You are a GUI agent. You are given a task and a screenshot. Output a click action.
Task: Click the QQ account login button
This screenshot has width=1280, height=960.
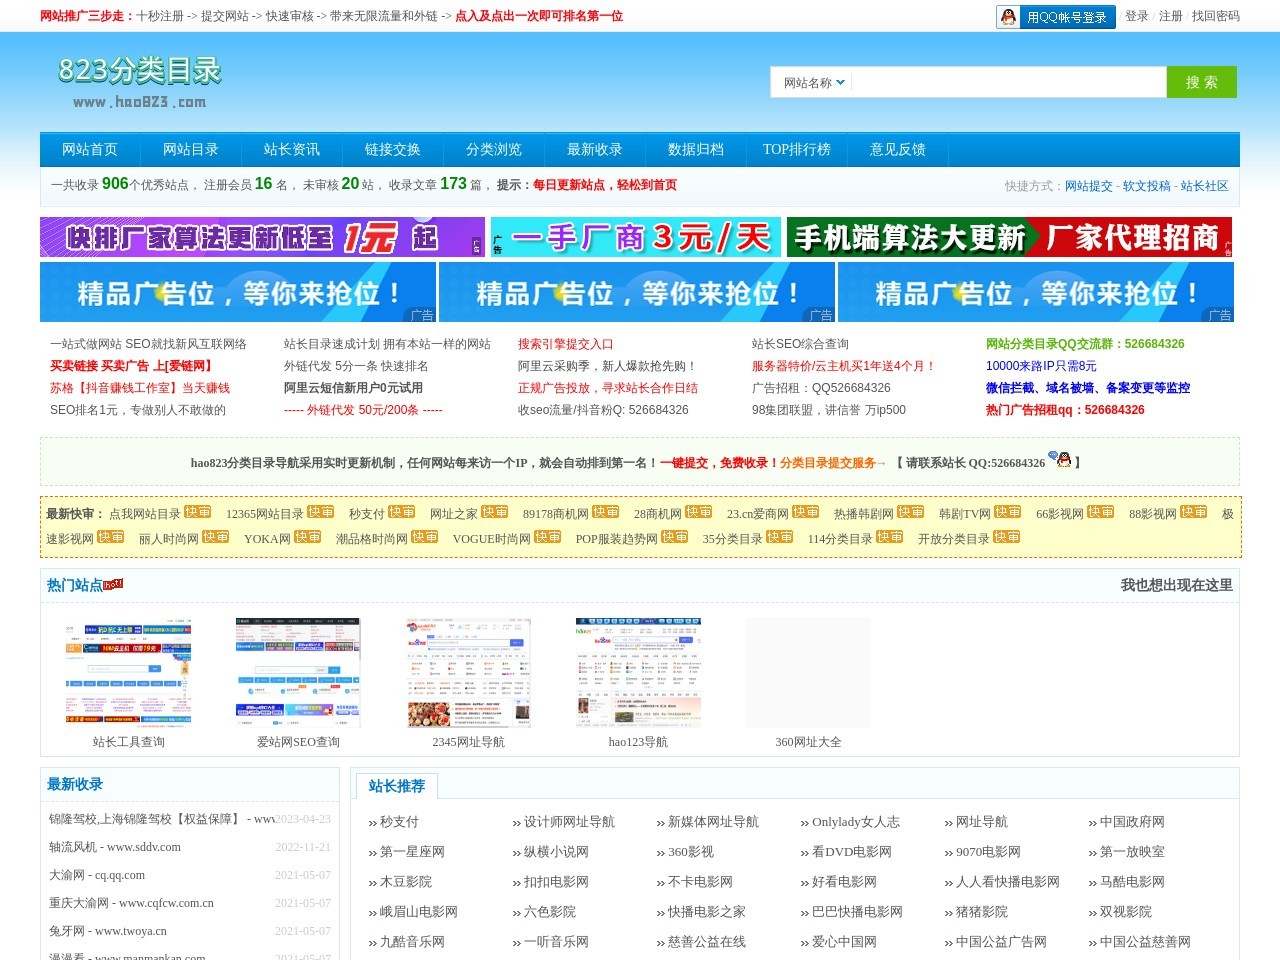coord(1055,17)
